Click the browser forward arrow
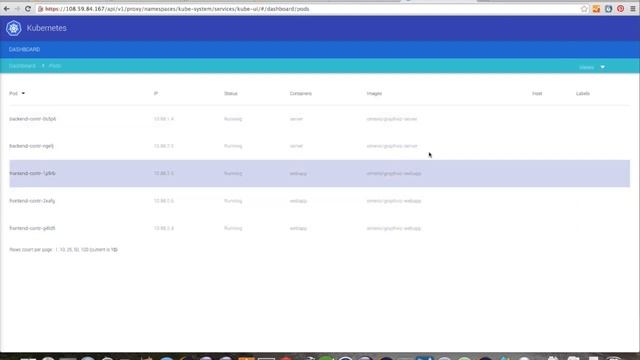The width and height of the screenshot is (640, 360). click(17, 9)
